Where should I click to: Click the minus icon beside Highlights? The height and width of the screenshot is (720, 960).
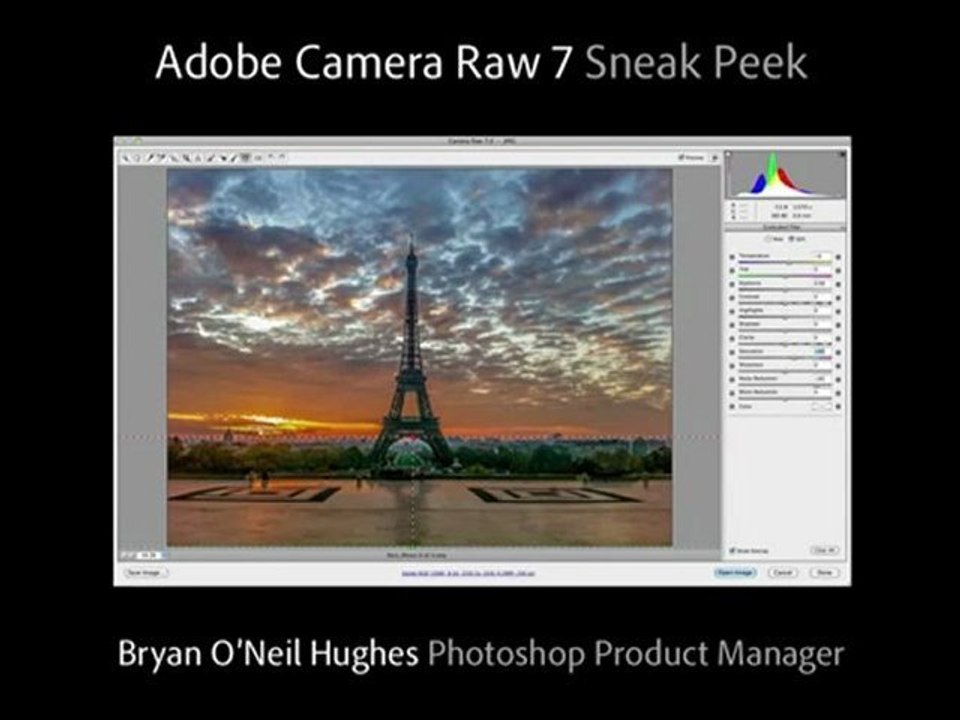(732, 312)
